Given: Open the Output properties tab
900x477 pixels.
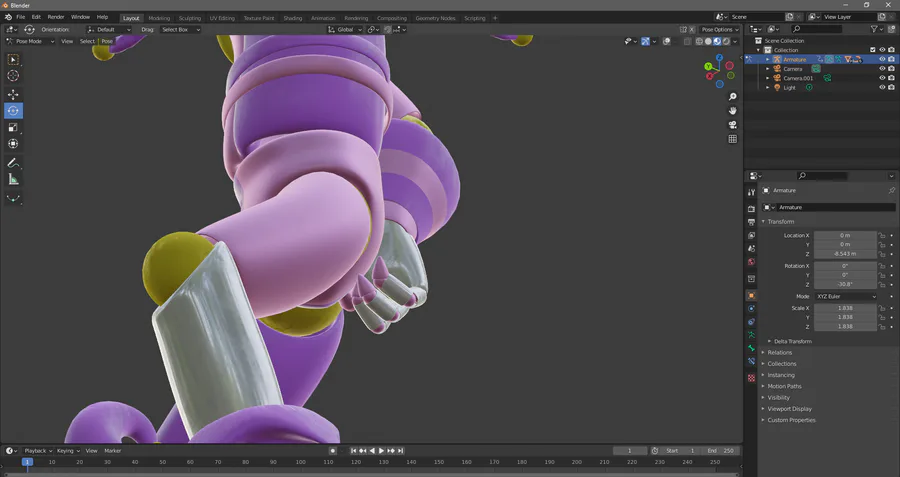Looking at the screenshot, I should (751, 222).
